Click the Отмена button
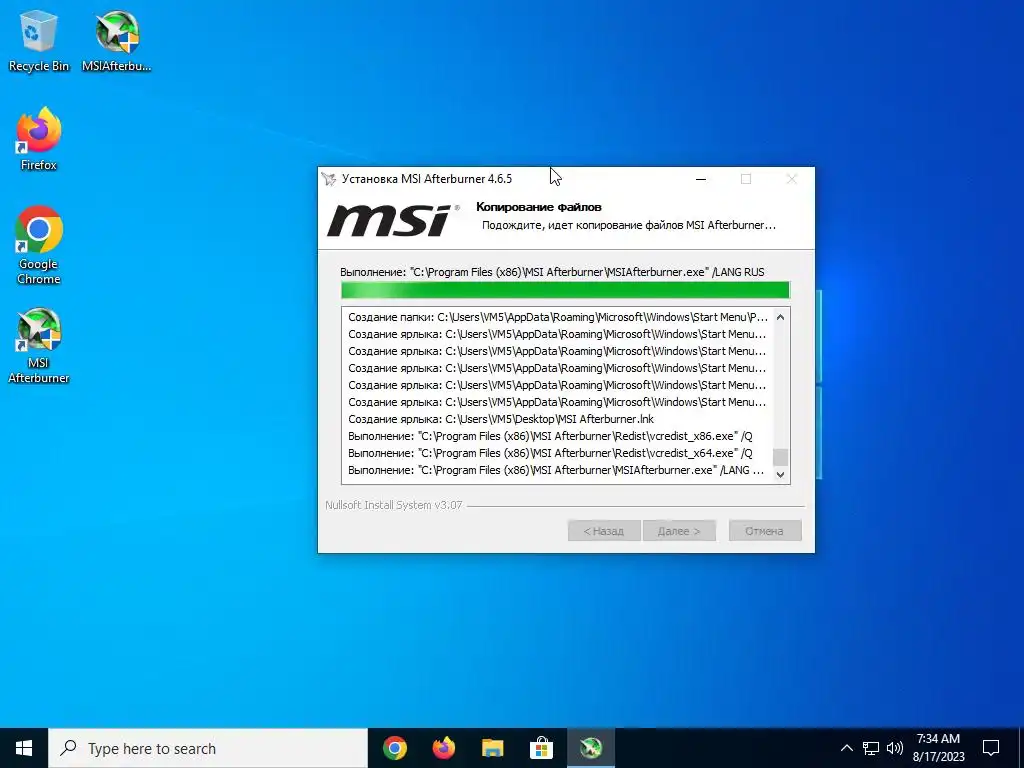 765,531
